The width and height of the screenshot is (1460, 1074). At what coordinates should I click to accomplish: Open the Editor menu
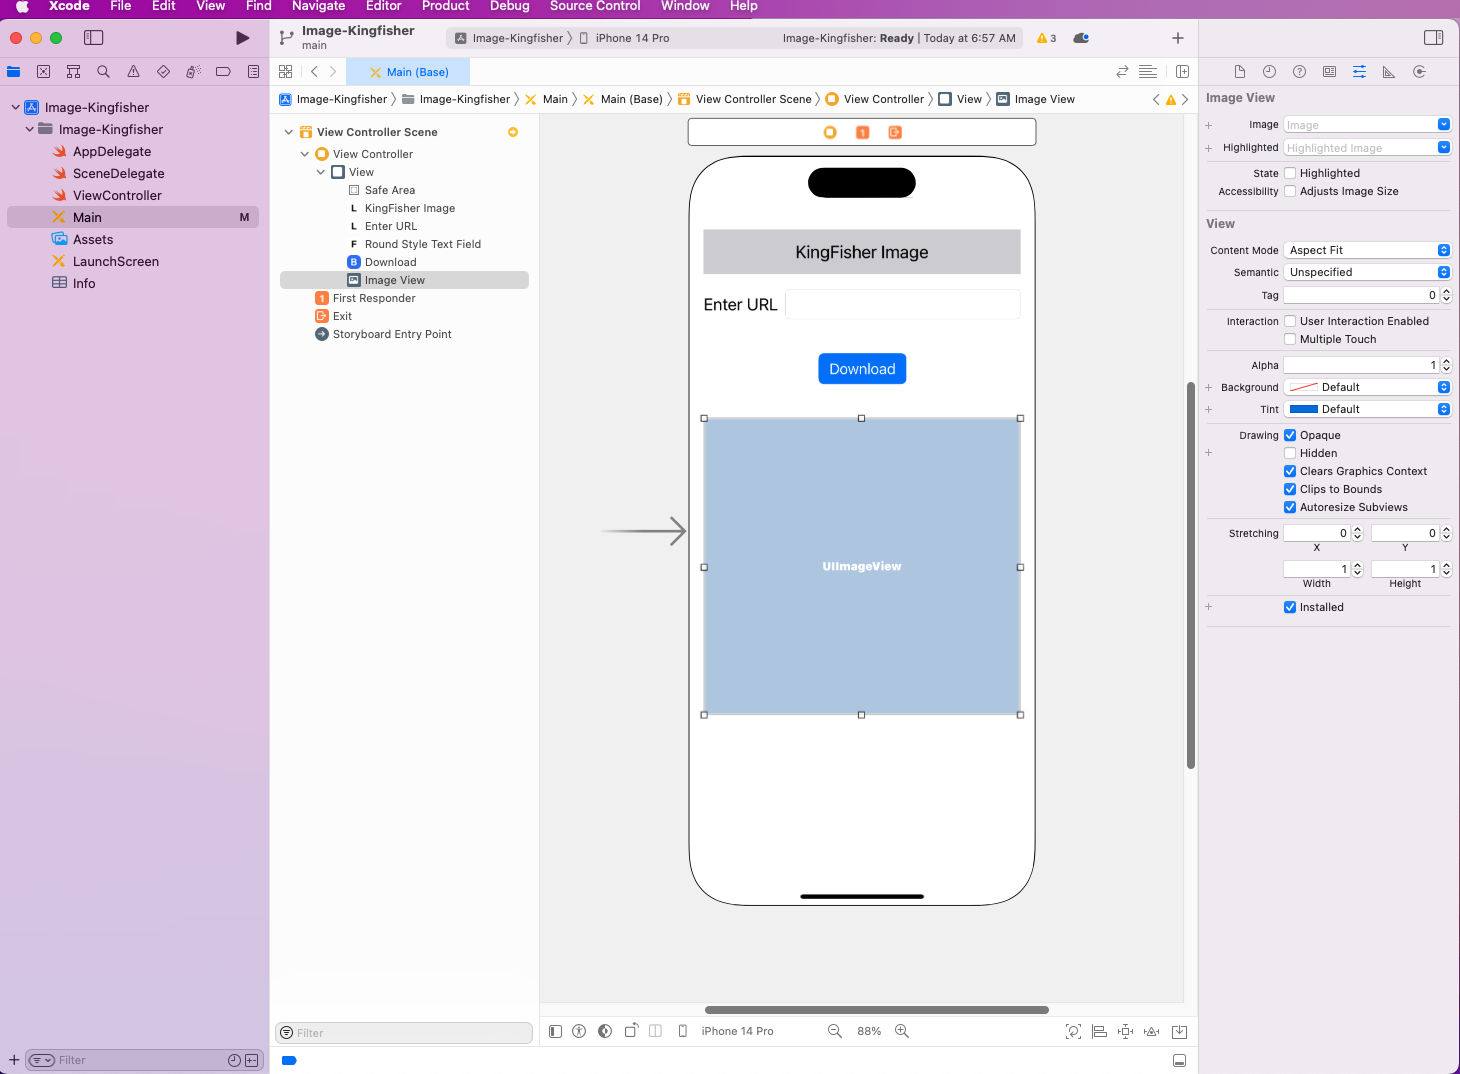[383, 6]
